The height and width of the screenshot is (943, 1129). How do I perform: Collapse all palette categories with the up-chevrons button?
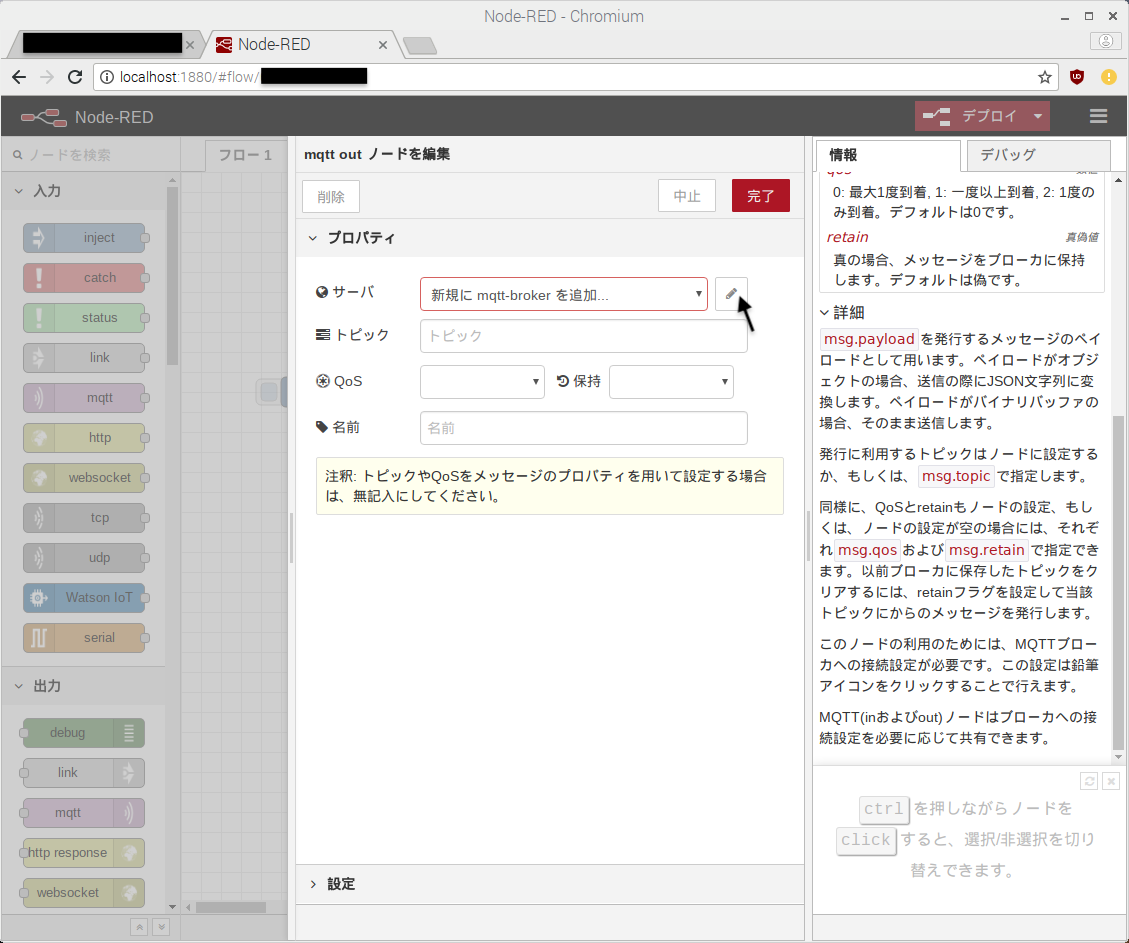[x=140, y=927]
